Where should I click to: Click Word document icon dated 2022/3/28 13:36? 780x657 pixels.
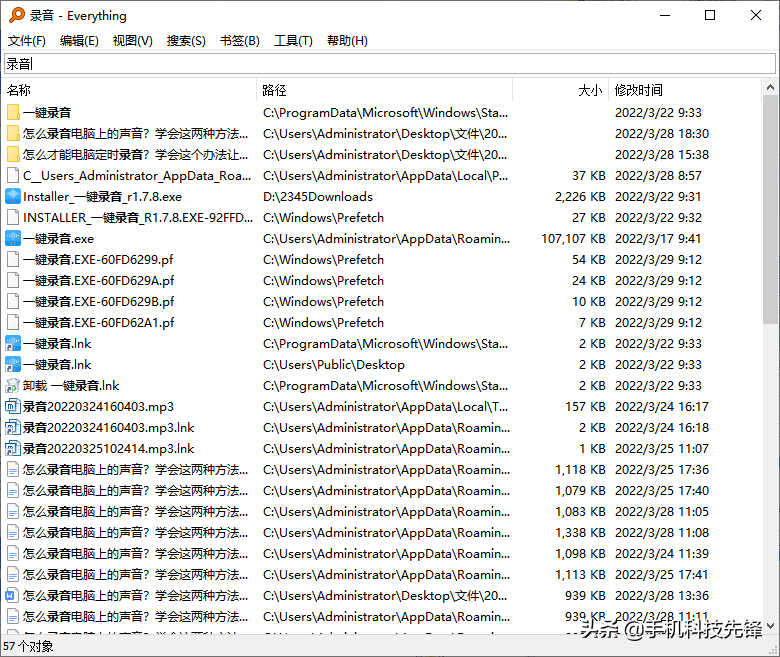(x=12, y=595)
